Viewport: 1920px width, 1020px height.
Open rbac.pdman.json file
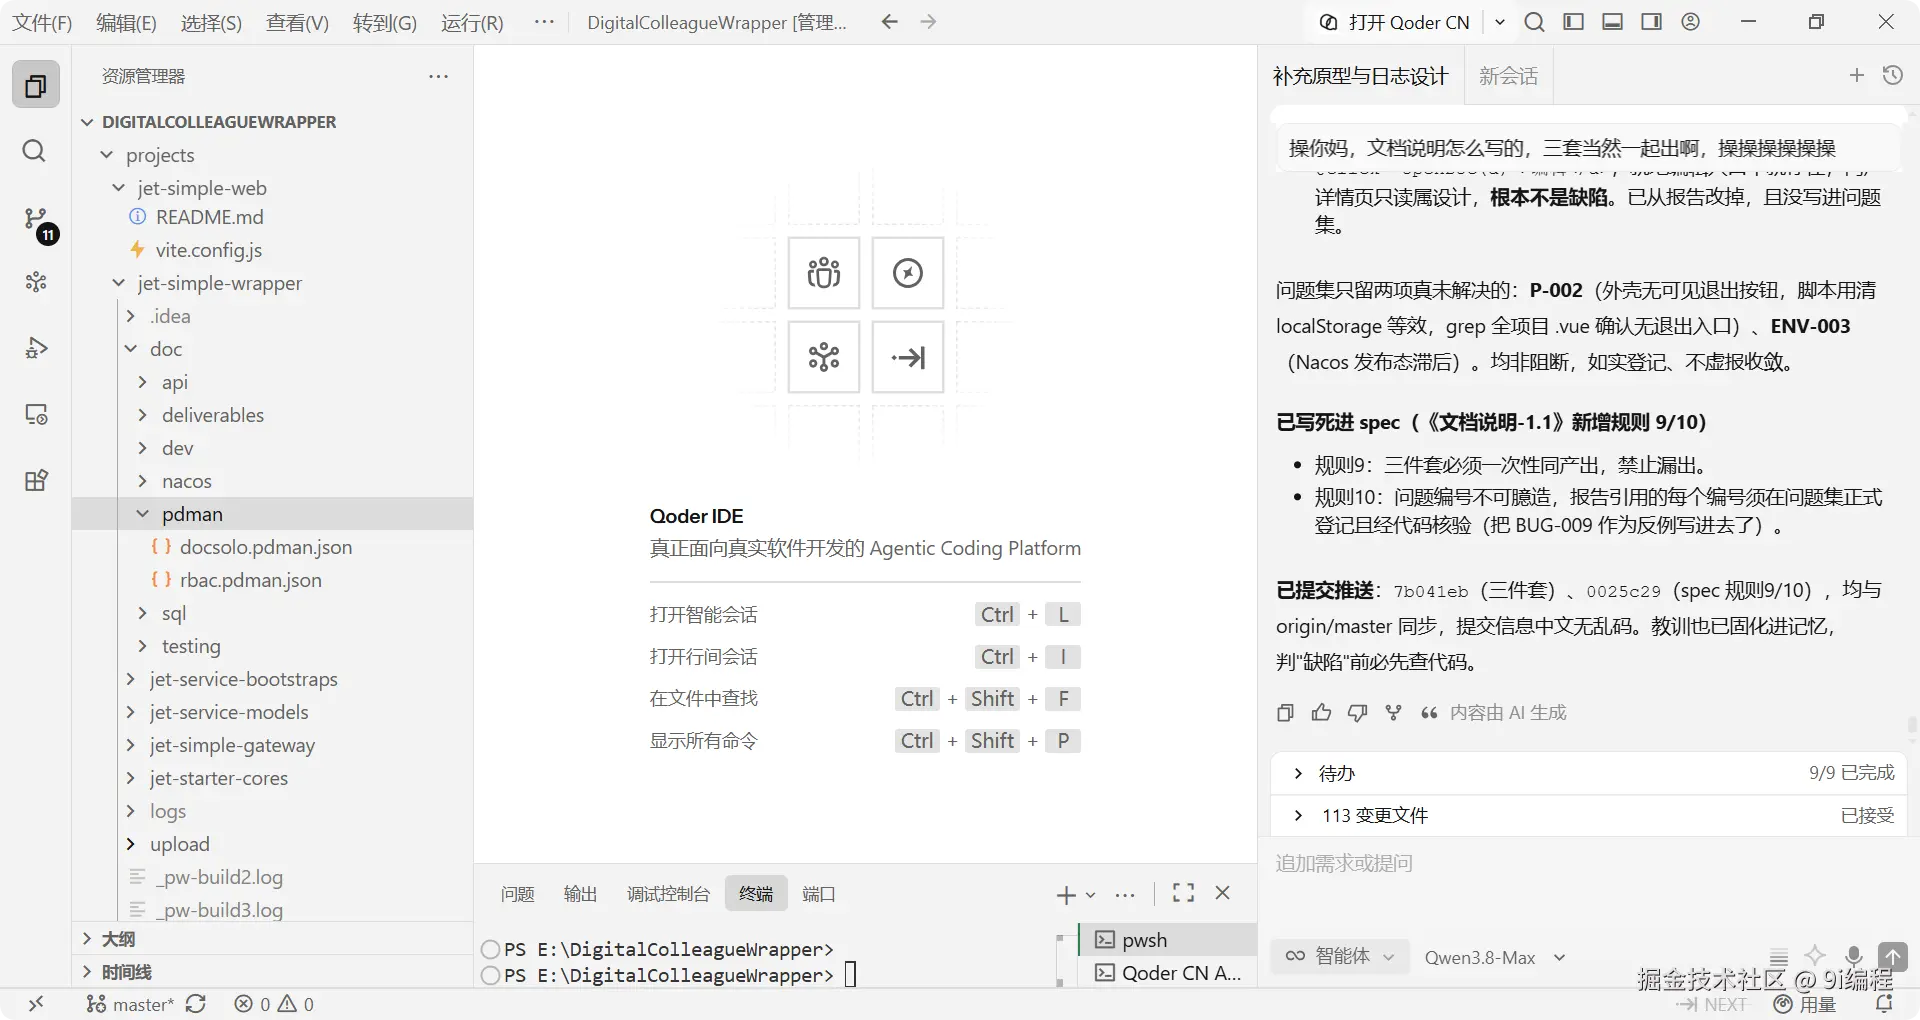(x=250, y=580)
